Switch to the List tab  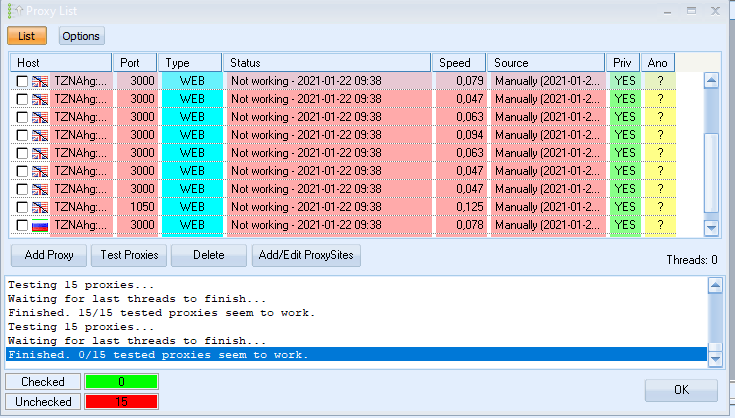[x=27, y=36]
